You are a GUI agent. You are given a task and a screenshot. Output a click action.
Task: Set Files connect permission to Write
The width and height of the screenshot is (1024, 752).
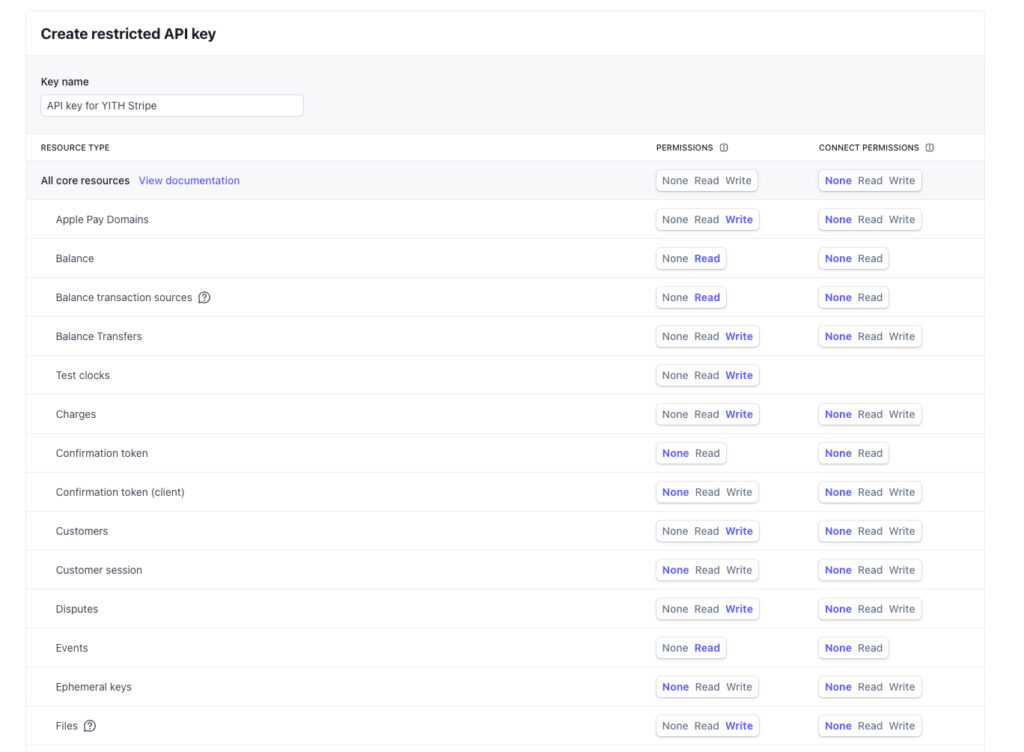pyautogui.click(x=901, y=726)
